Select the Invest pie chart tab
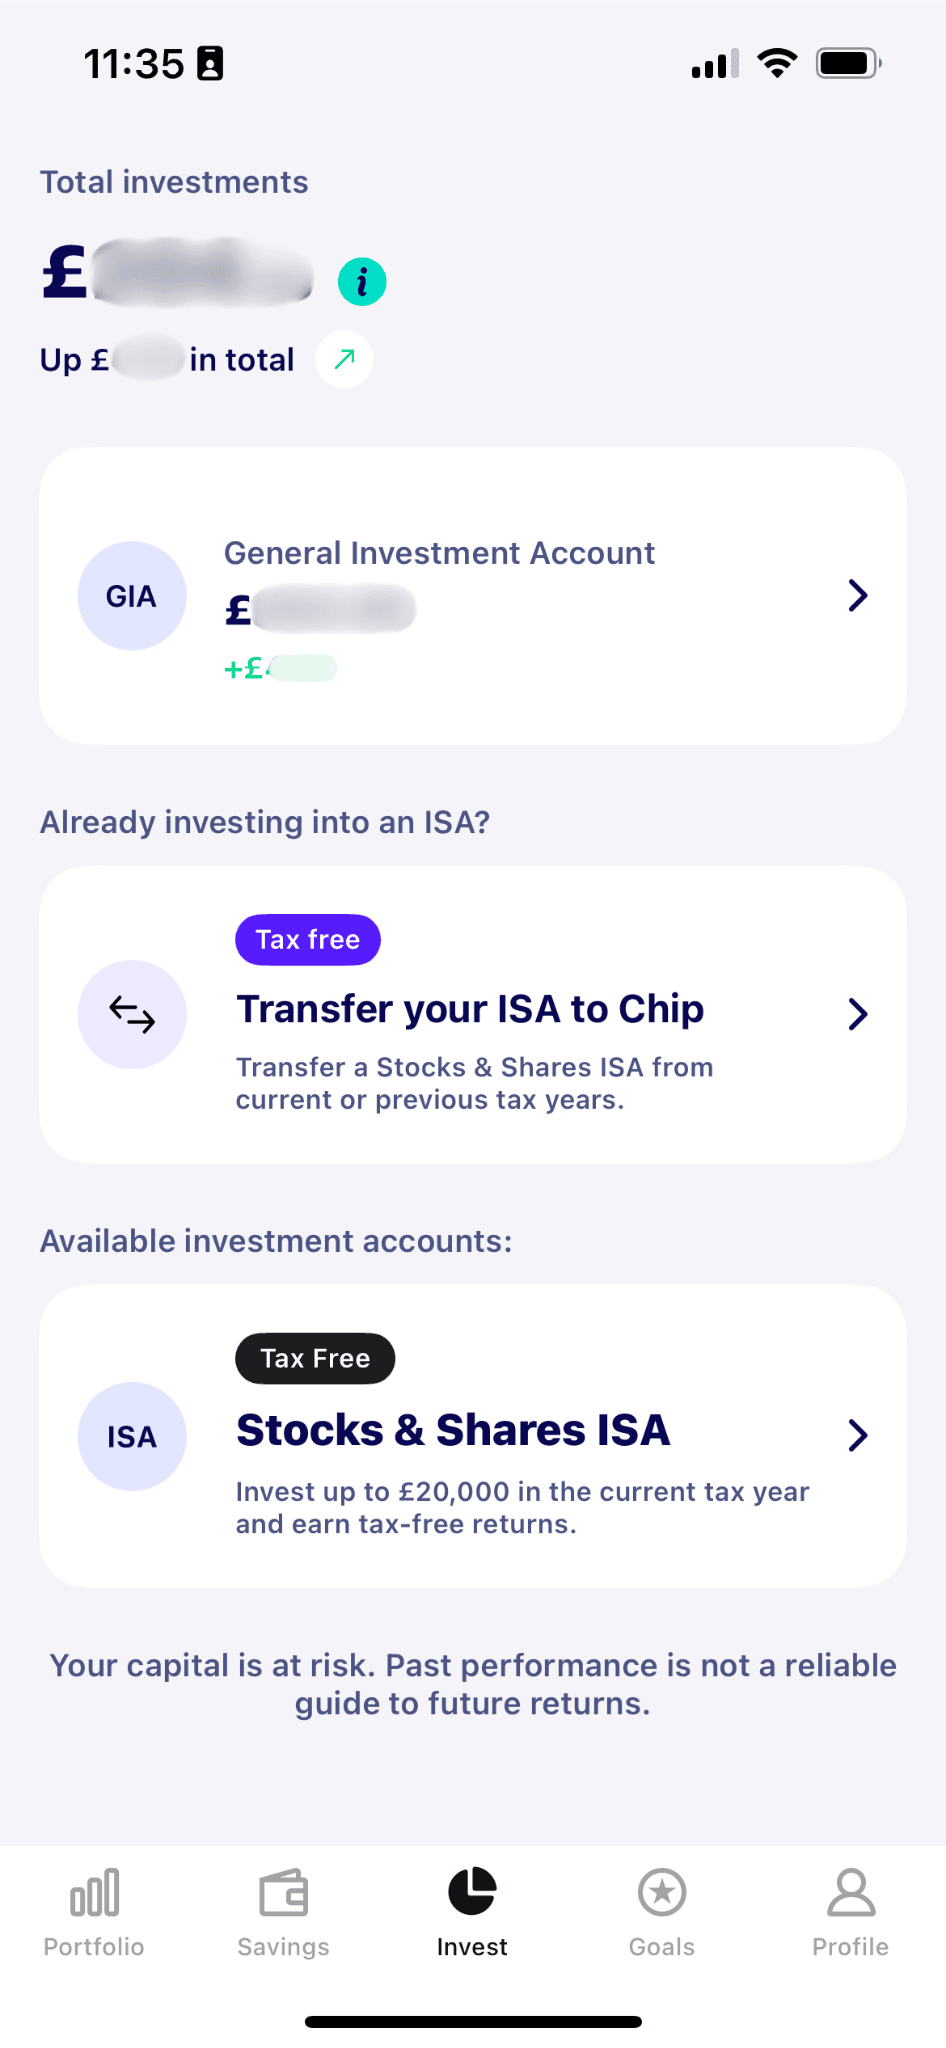 (472, 1891)
